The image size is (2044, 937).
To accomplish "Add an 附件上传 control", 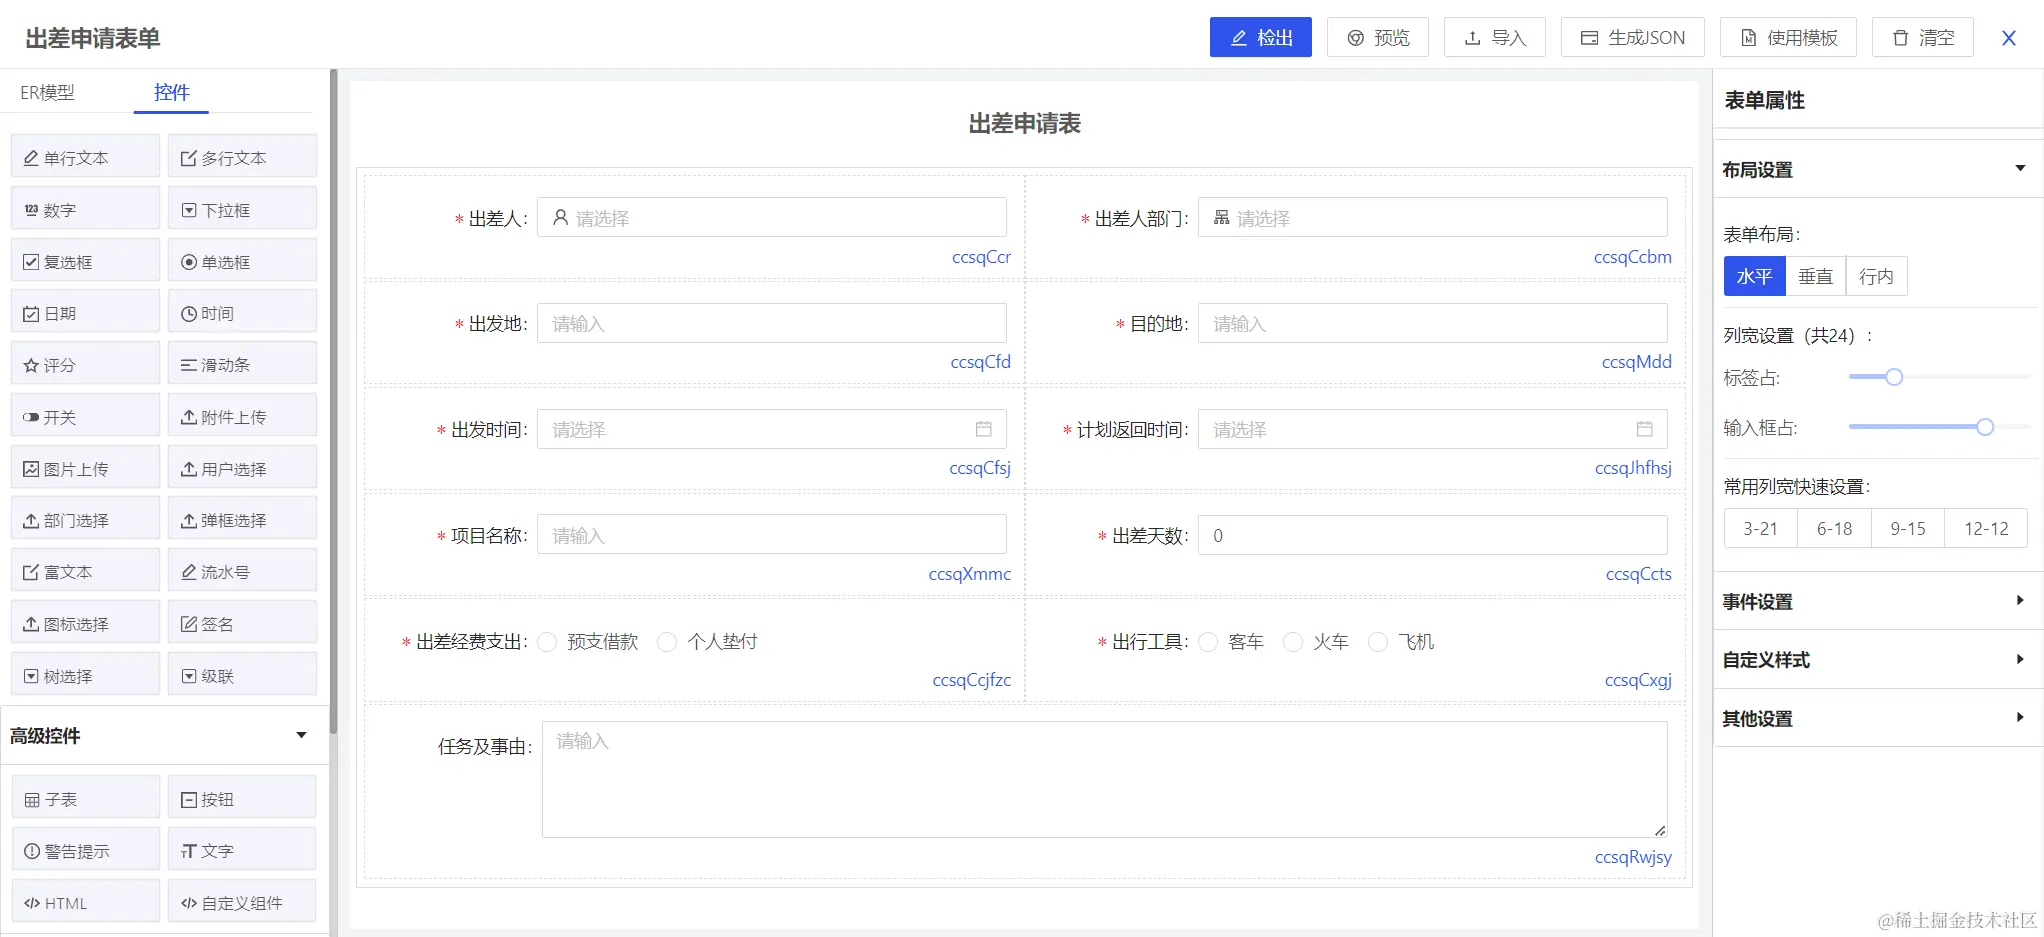I will click(x=241, y=415).
